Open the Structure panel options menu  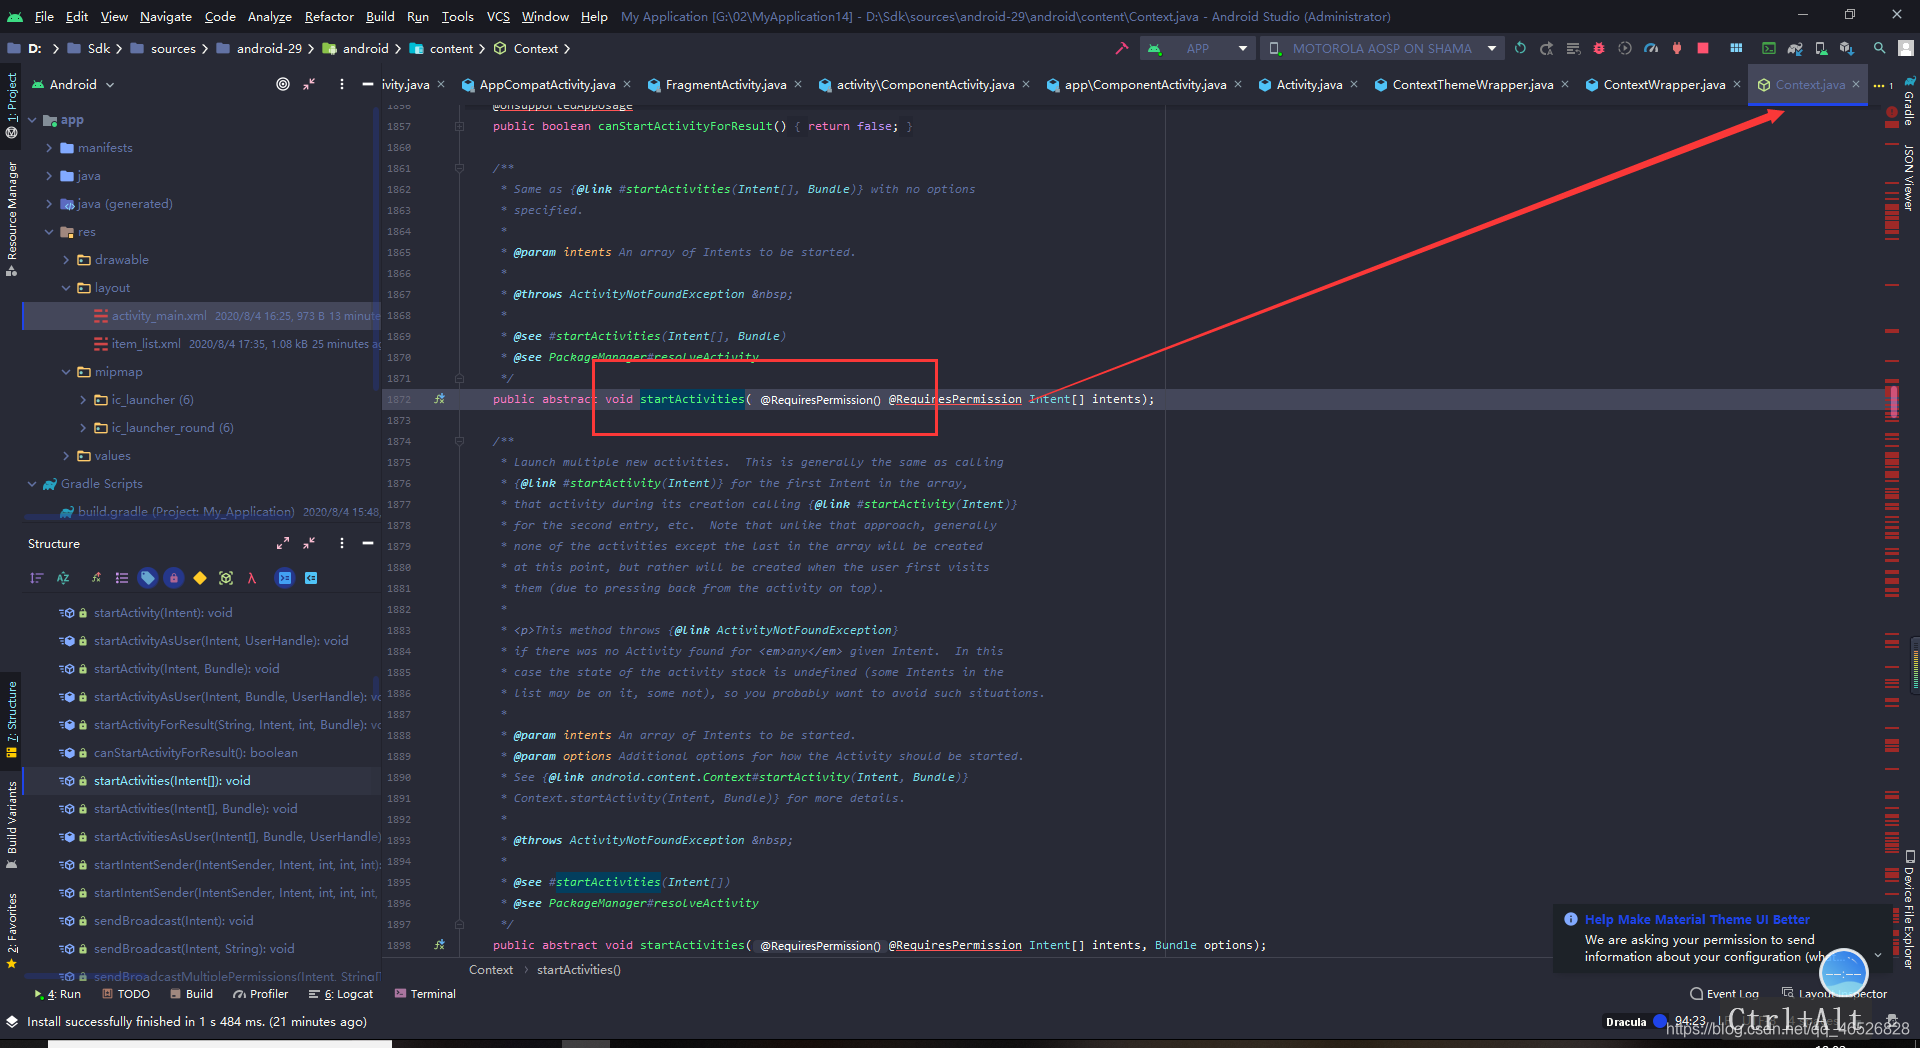coord(342,543)
